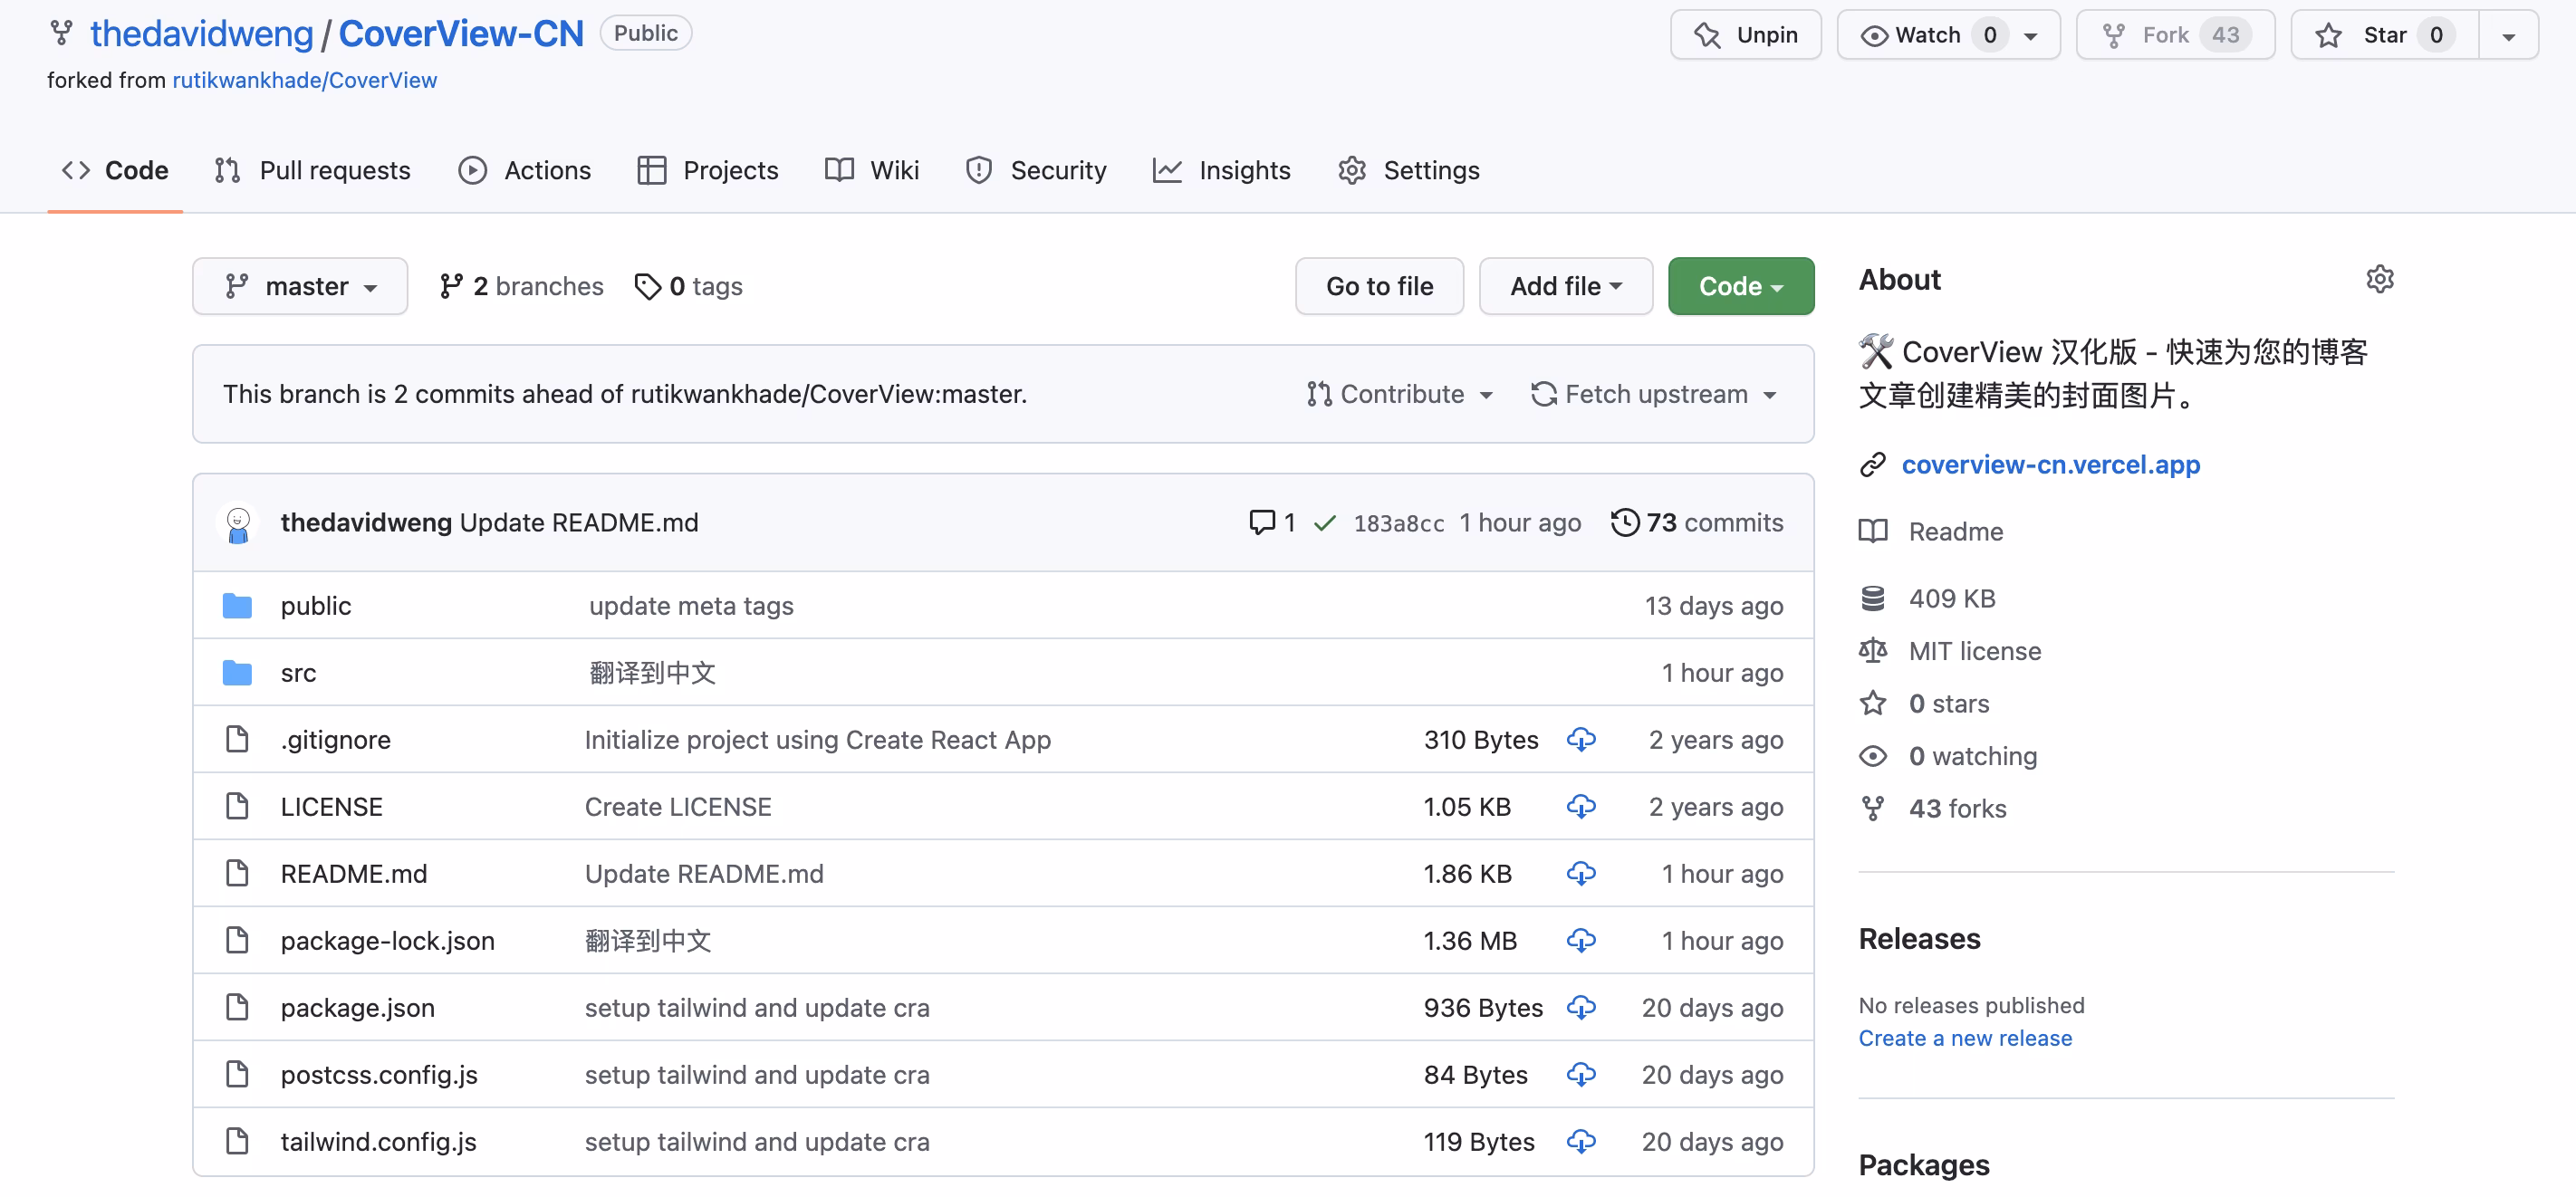Unpin the repository with the Unpin button

(1746, 35)
